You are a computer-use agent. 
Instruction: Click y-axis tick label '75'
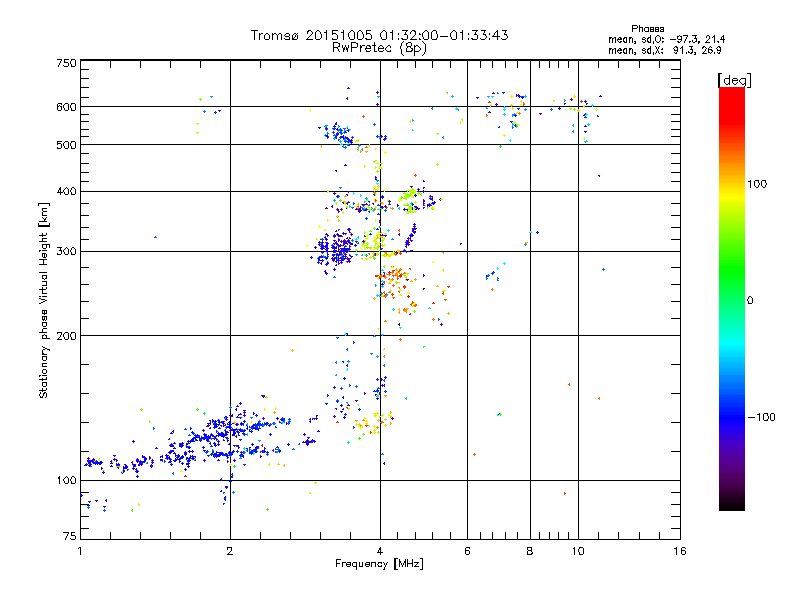[70, 536]
